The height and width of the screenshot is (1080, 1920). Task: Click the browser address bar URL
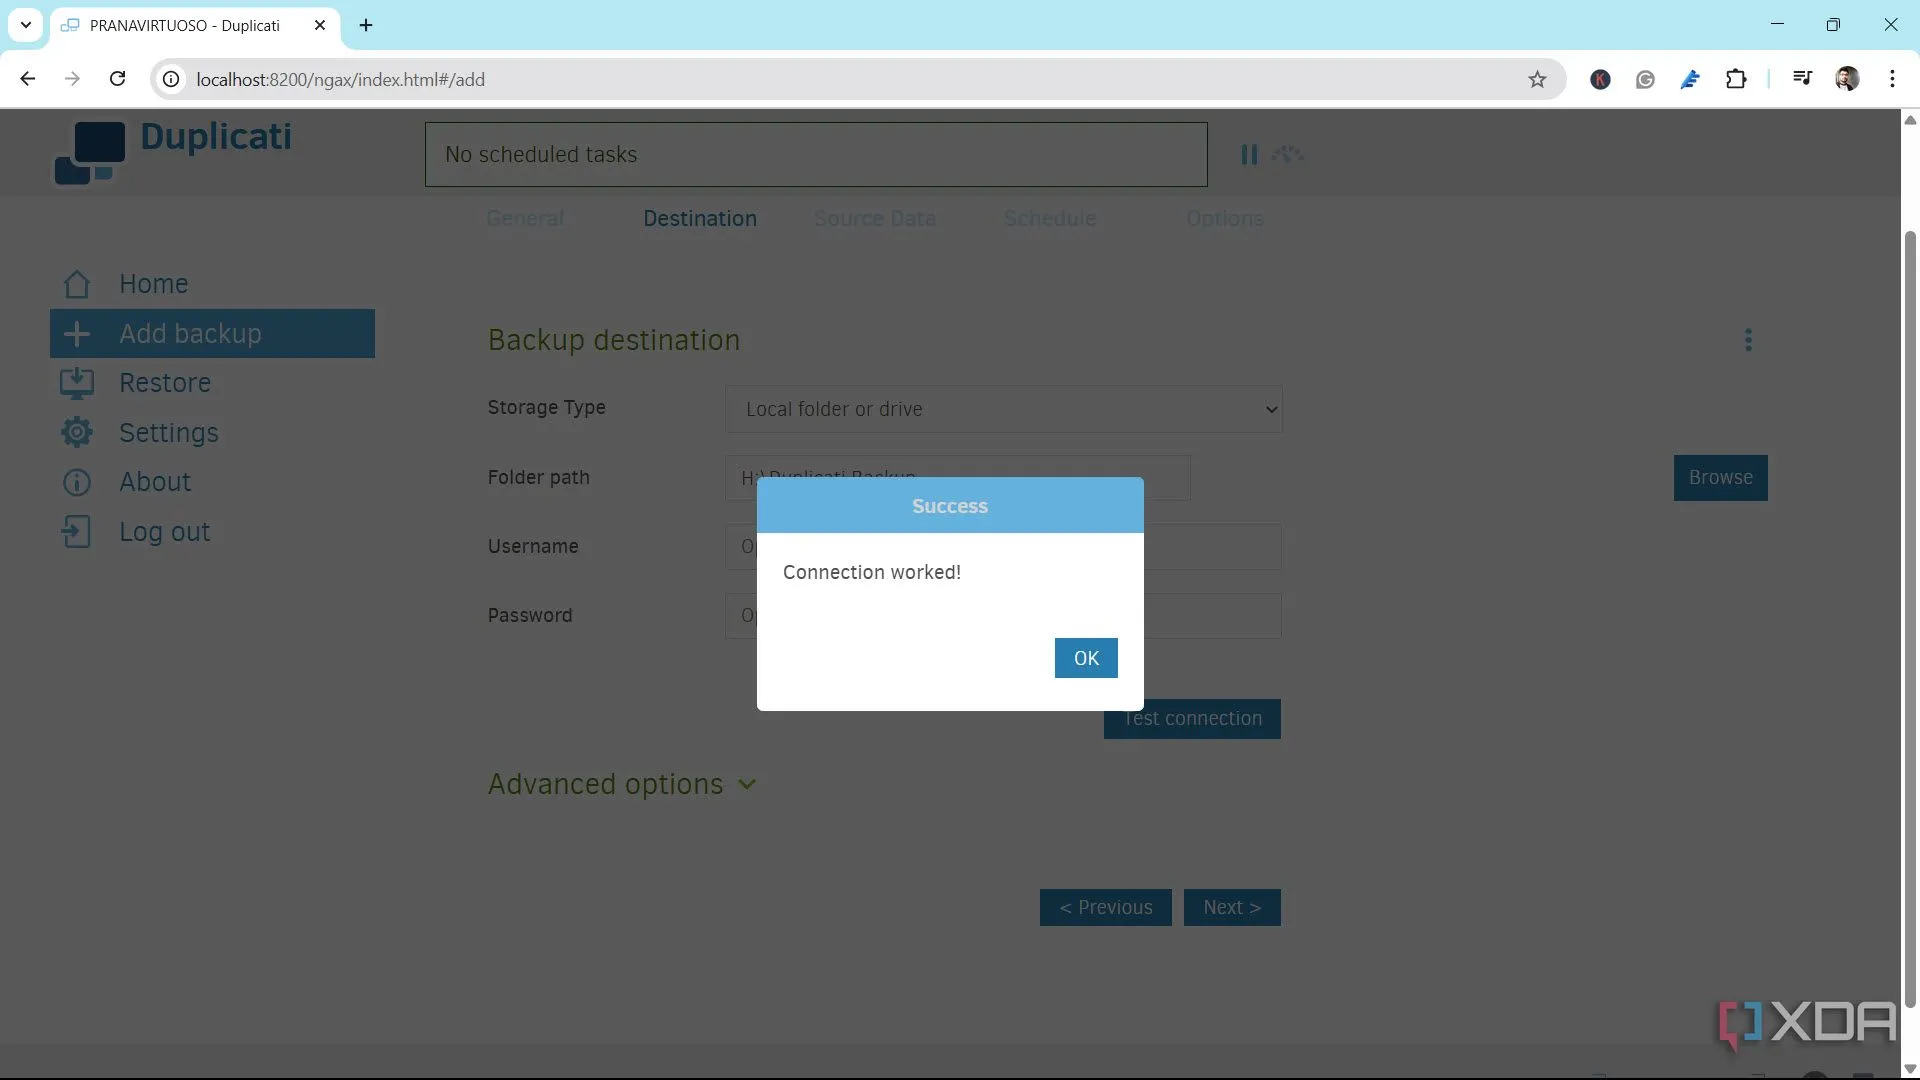pyautogui.click(x=340, y=80)
